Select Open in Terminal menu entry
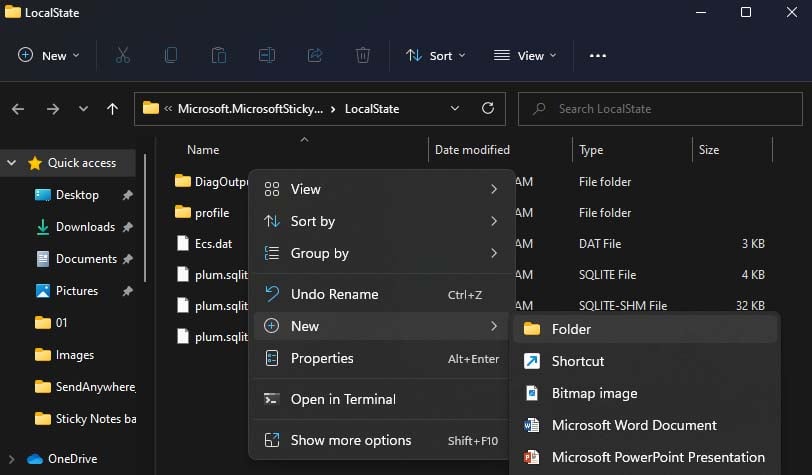Viewport: 812px width, 475px height. pos(343,399)
